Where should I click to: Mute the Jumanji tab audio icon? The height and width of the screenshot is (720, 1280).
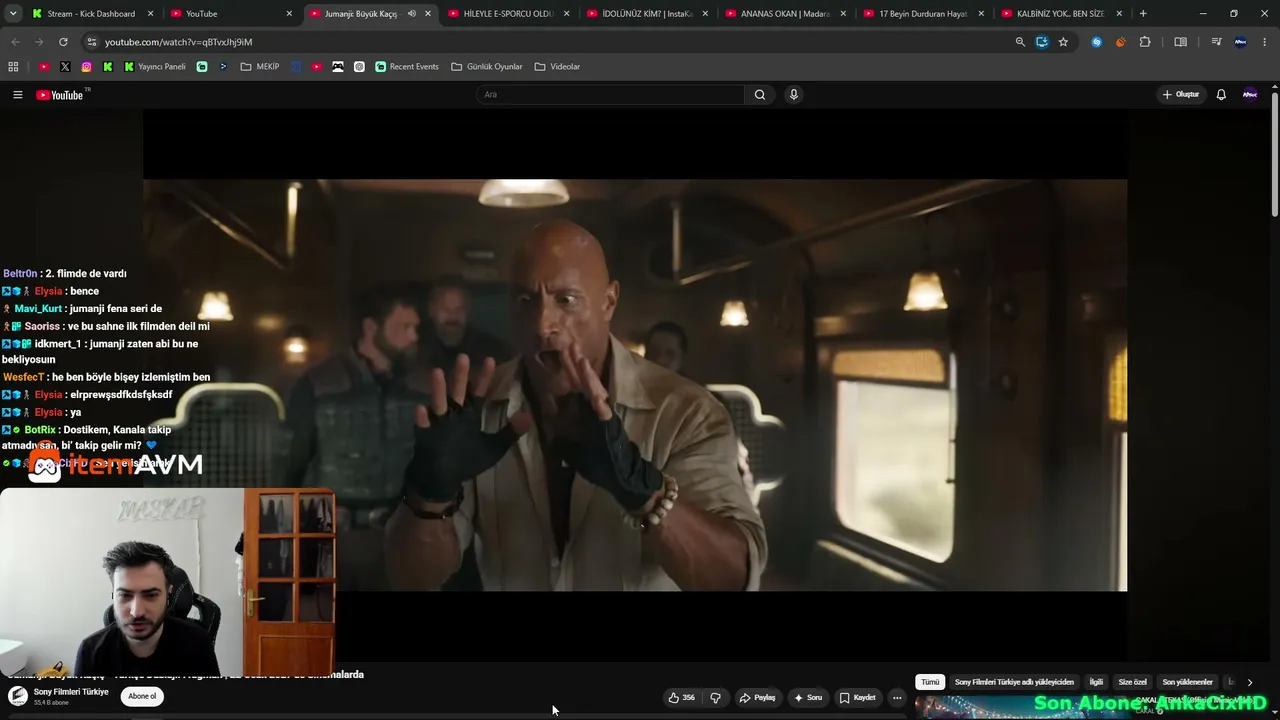[411, 14]
